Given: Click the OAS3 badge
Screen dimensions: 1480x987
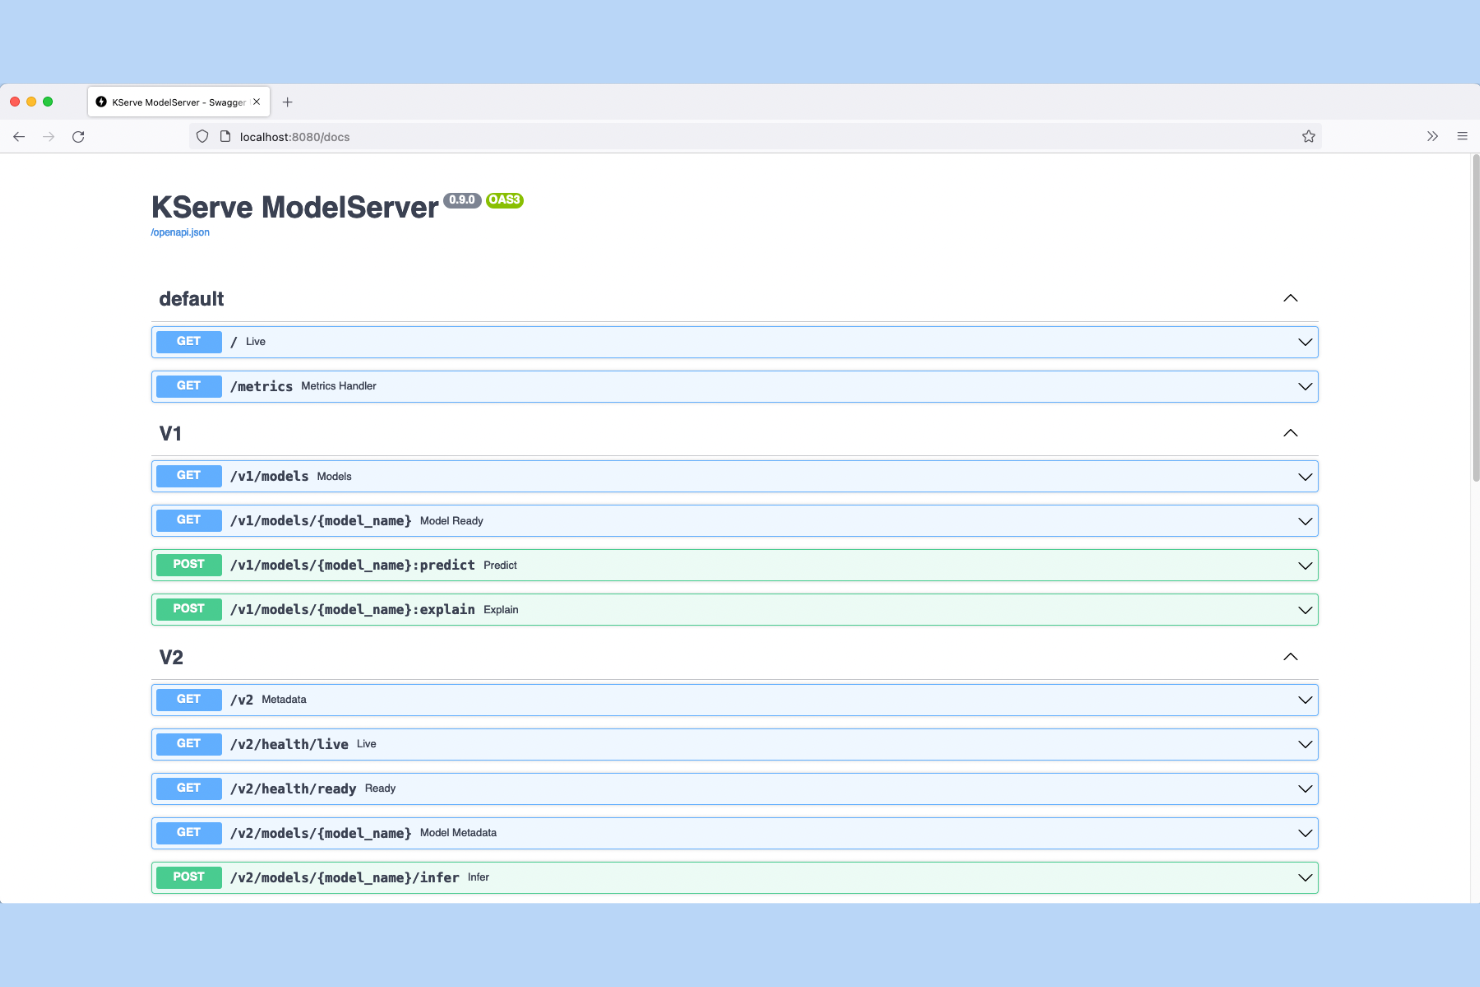Looking at the screenshot, I should tap(505, 200).
